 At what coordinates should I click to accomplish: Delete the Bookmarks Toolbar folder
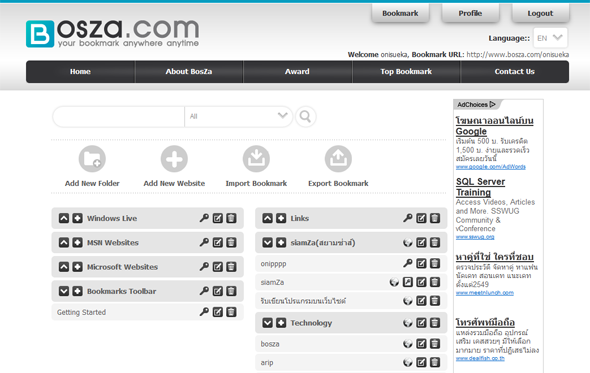pos(231,291)
